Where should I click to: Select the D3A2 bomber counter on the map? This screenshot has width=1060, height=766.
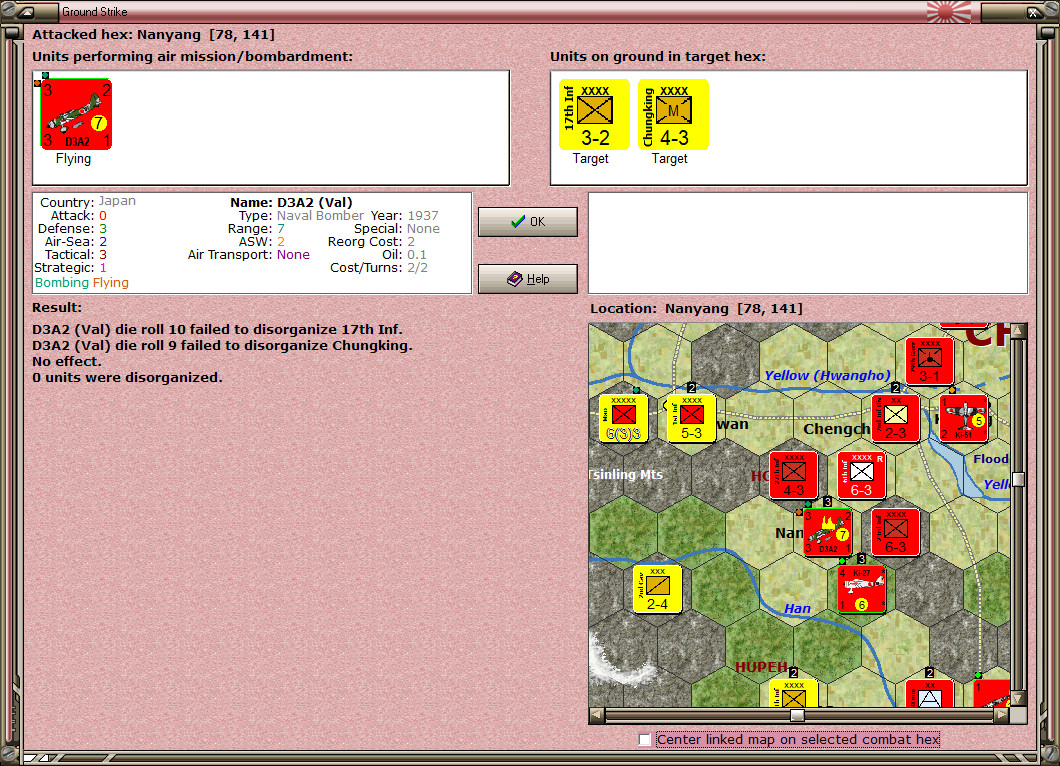(827, 533)
